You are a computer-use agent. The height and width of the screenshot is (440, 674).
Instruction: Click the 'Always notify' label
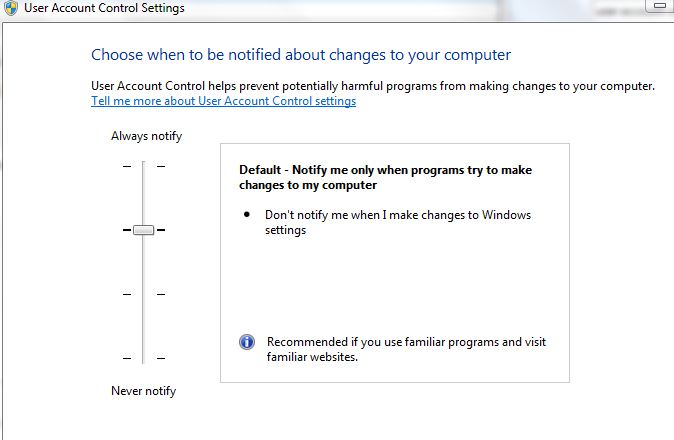146,136
